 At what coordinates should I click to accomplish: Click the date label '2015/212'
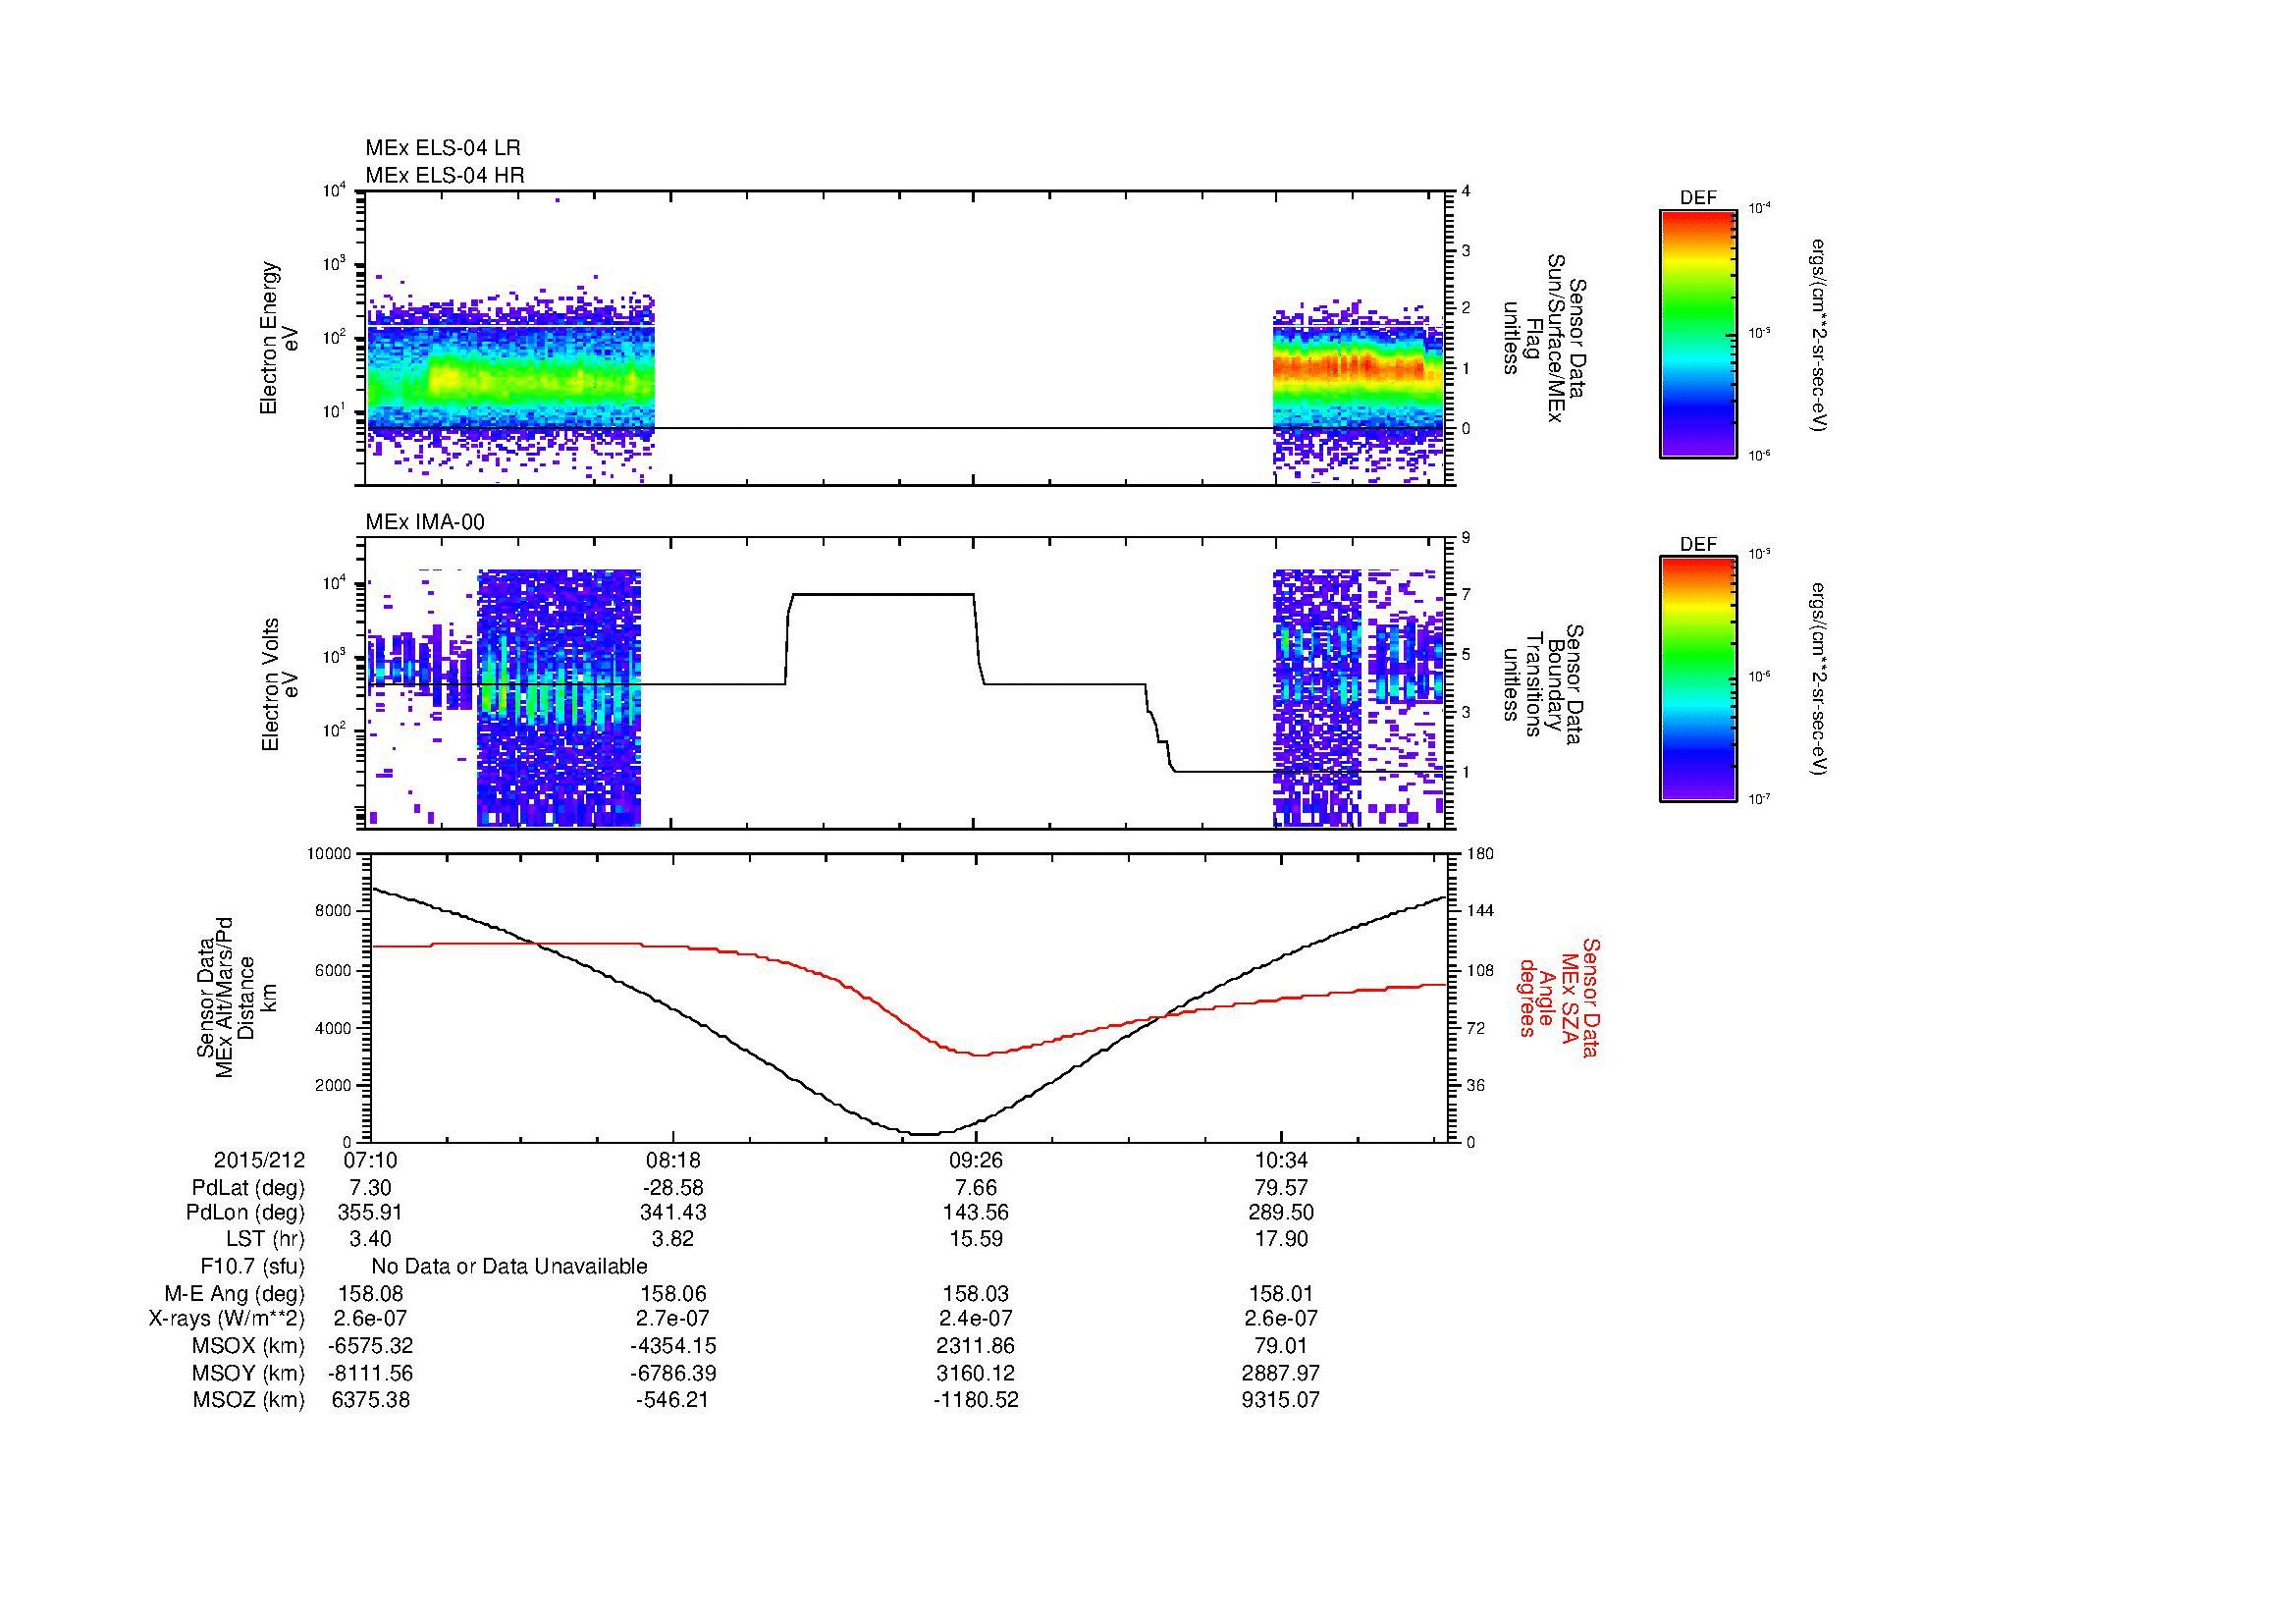(x=259, y=1160)
